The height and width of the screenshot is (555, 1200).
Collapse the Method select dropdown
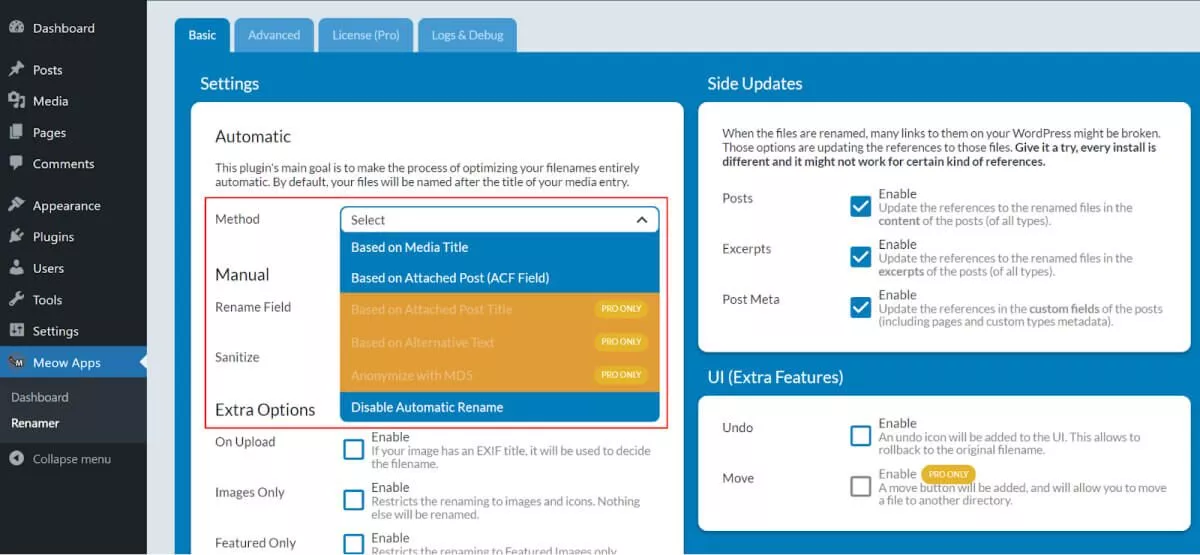coord(499,219)
